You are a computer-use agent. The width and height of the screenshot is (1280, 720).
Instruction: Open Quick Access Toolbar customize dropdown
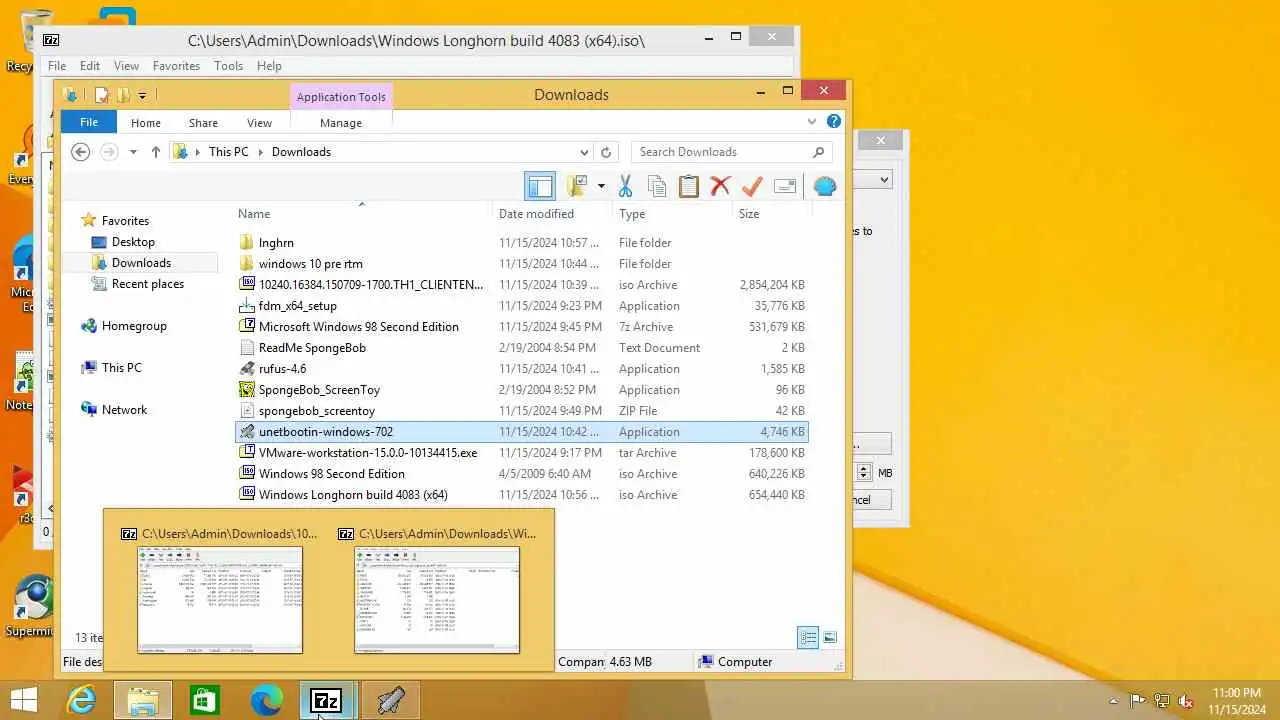click(142, 95)
